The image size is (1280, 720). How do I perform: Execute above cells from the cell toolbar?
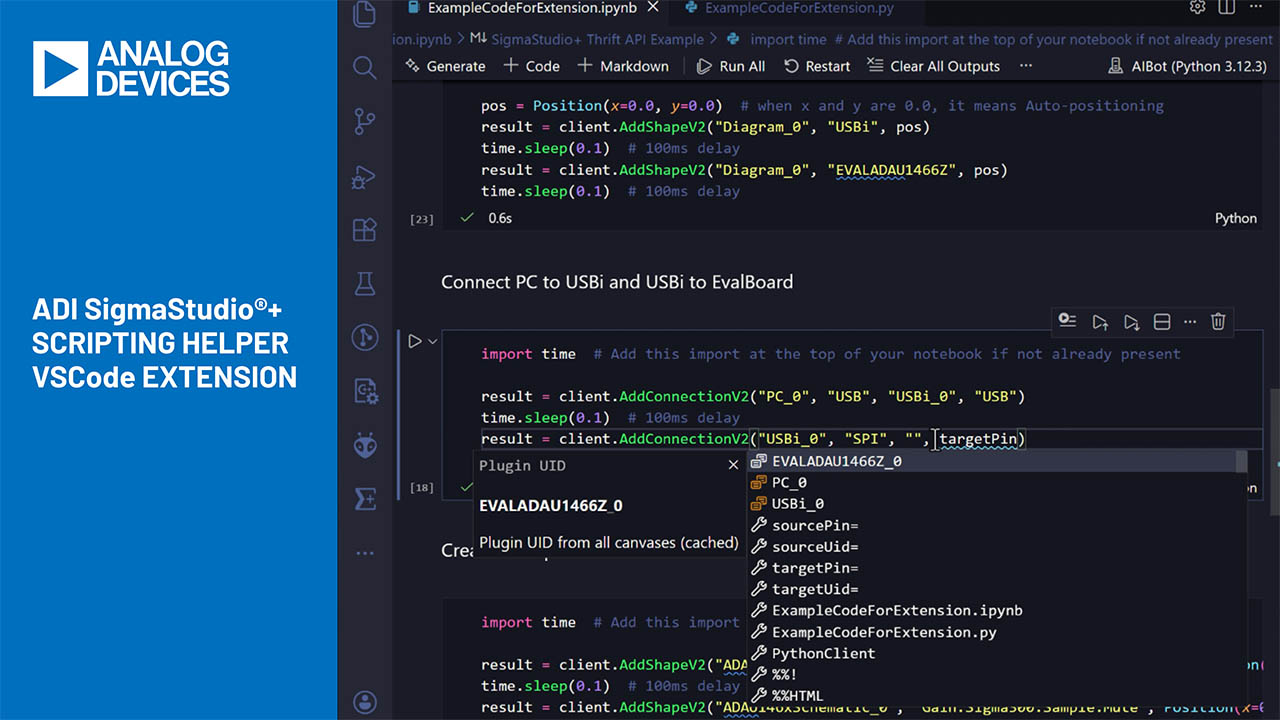tap(1100, 321)
